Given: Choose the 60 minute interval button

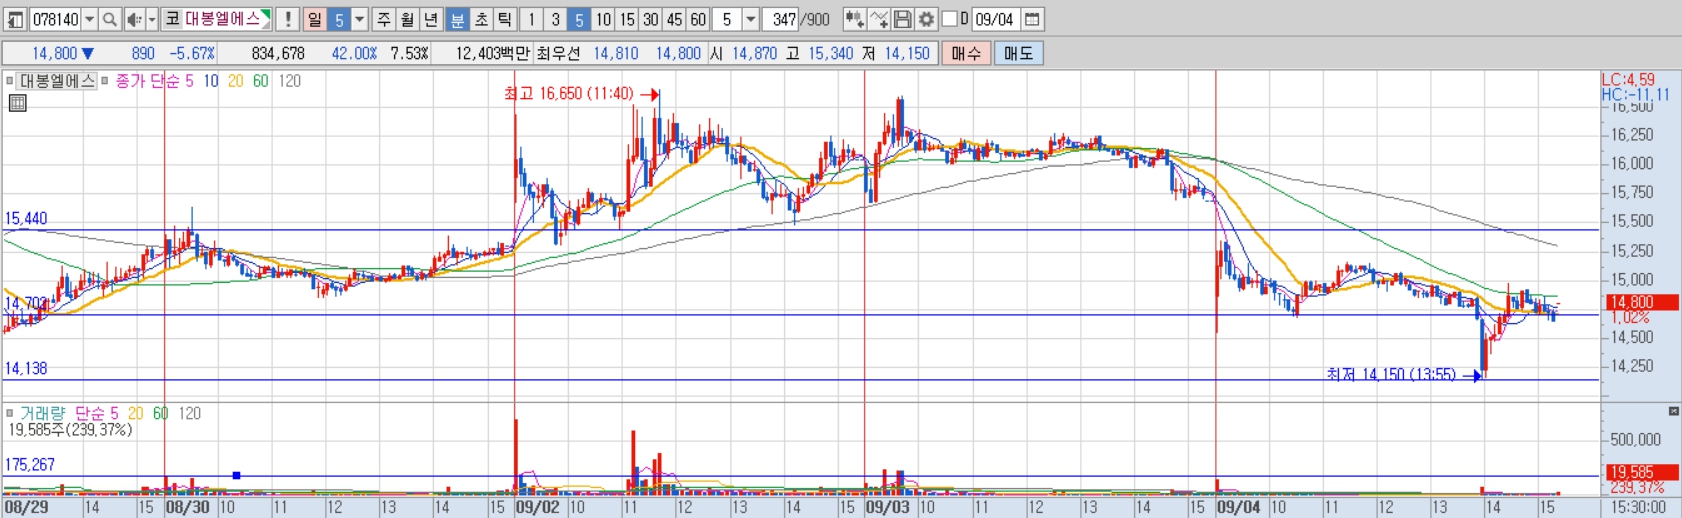Looking at the screenshot, I should pos(698,19).
